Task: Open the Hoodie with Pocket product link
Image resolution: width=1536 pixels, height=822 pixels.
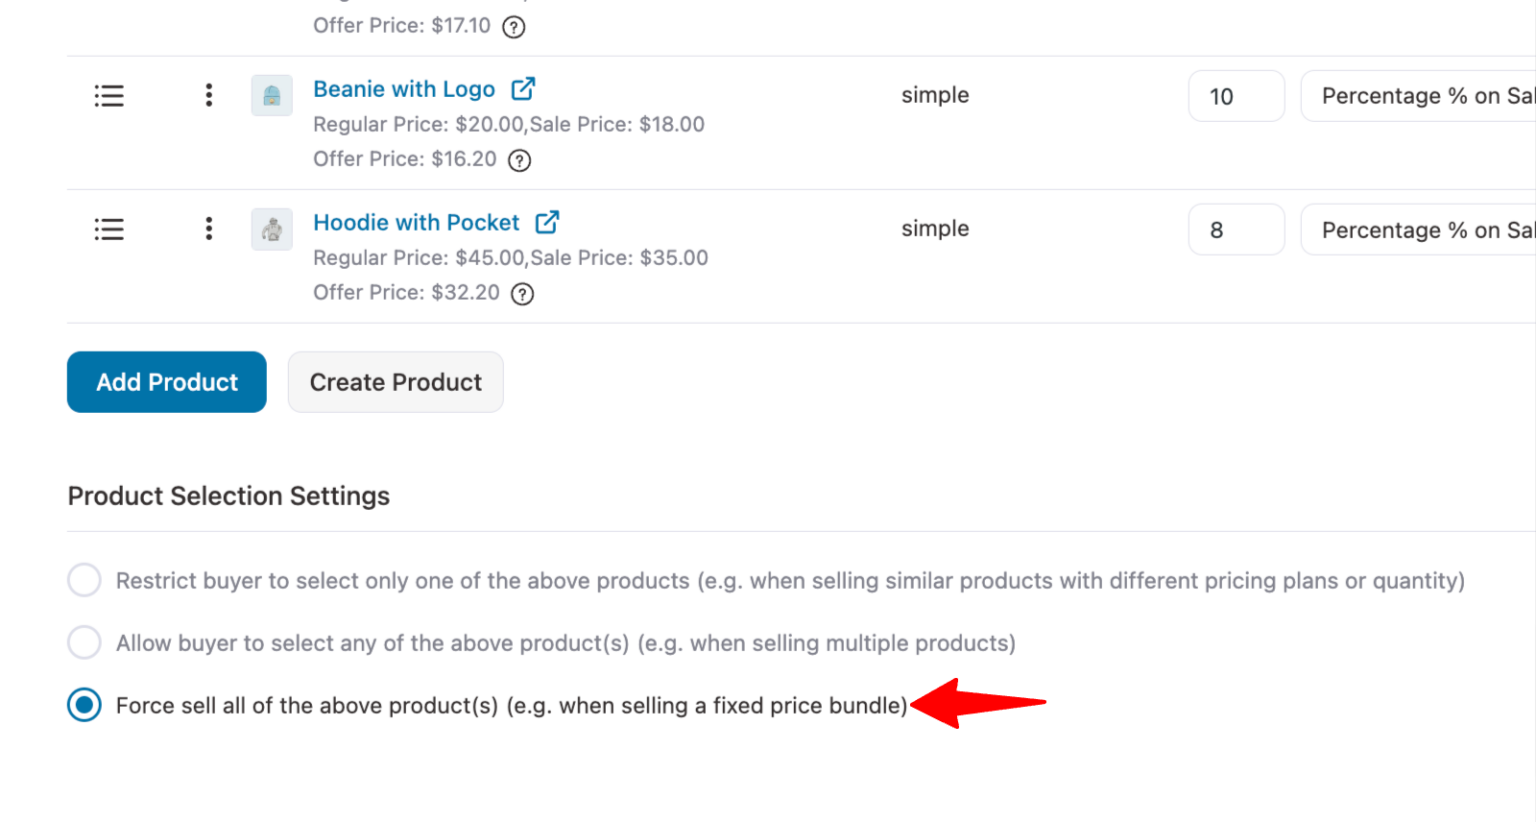Action: 416,222
